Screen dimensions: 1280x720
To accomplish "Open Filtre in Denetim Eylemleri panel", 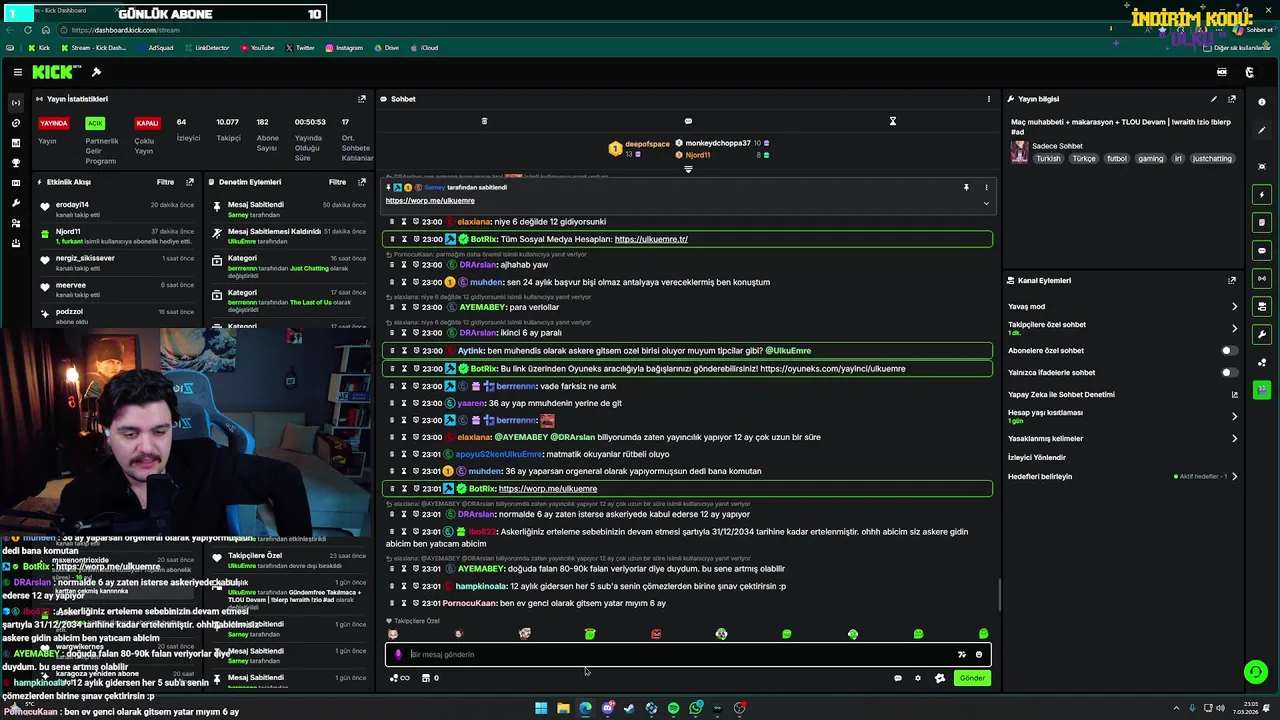I will (x=337, y=182).
